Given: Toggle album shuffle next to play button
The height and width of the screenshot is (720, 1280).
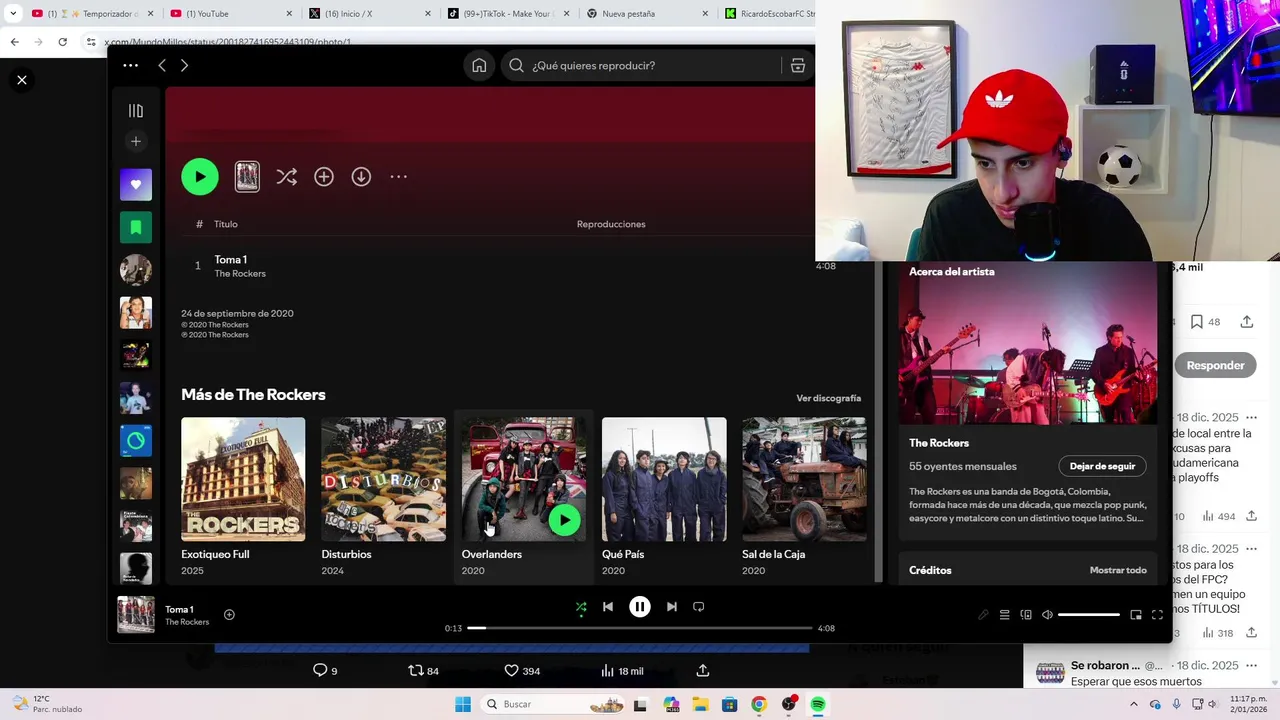Looking at the screenshot, I should [x=287, y=177].
